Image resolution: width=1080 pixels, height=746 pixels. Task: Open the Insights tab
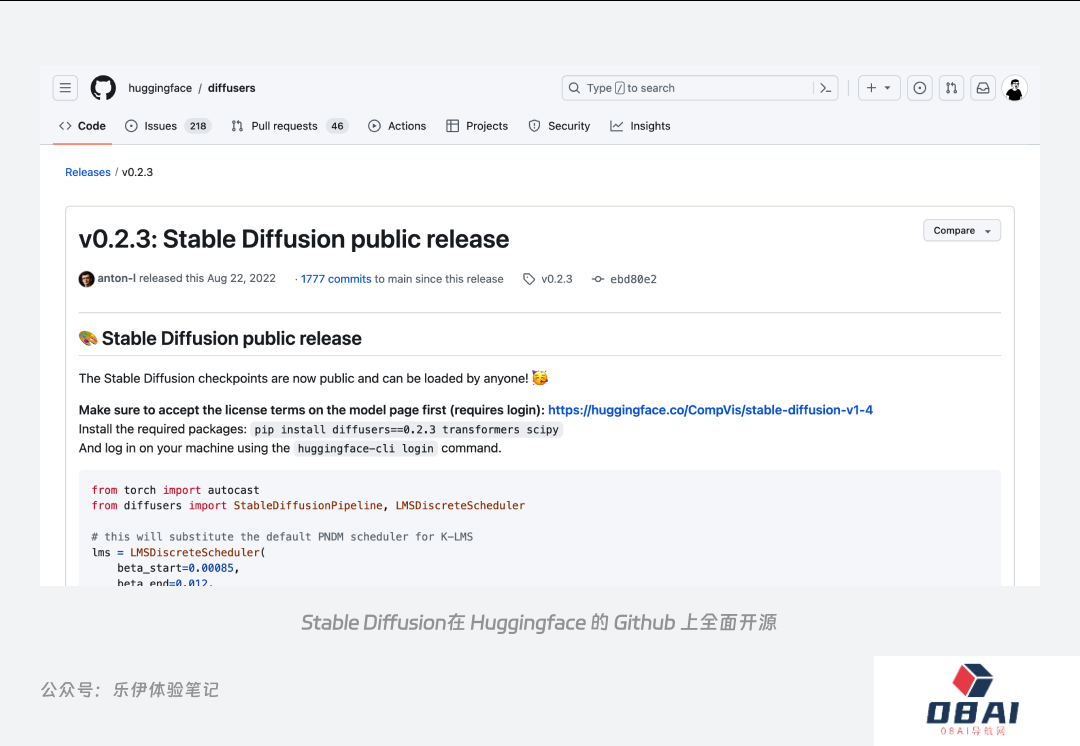(640, 126)
